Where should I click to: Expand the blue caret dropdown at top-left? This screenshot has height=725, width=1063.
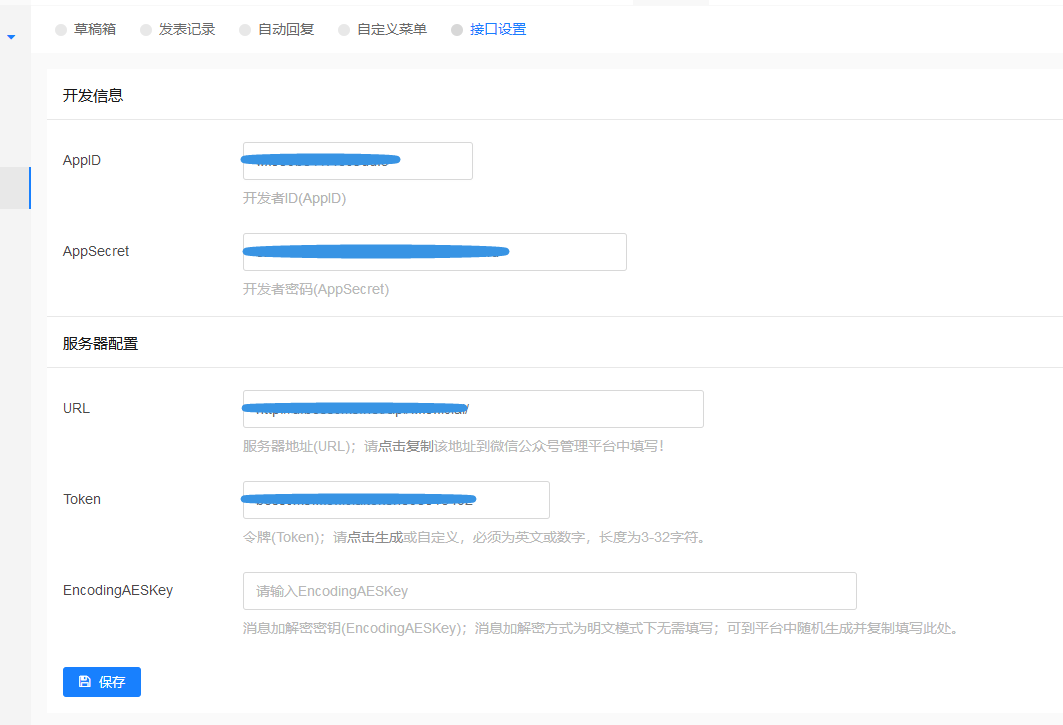(x=11, y=37)
